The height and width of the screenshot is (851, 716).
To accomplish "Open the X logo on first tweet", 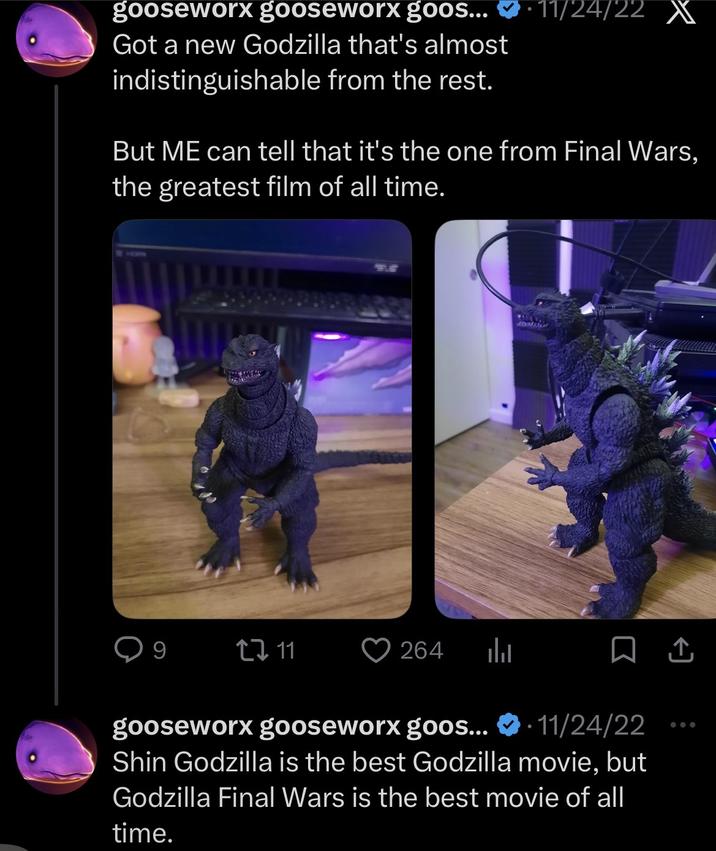I will click(x=681, y=12).
